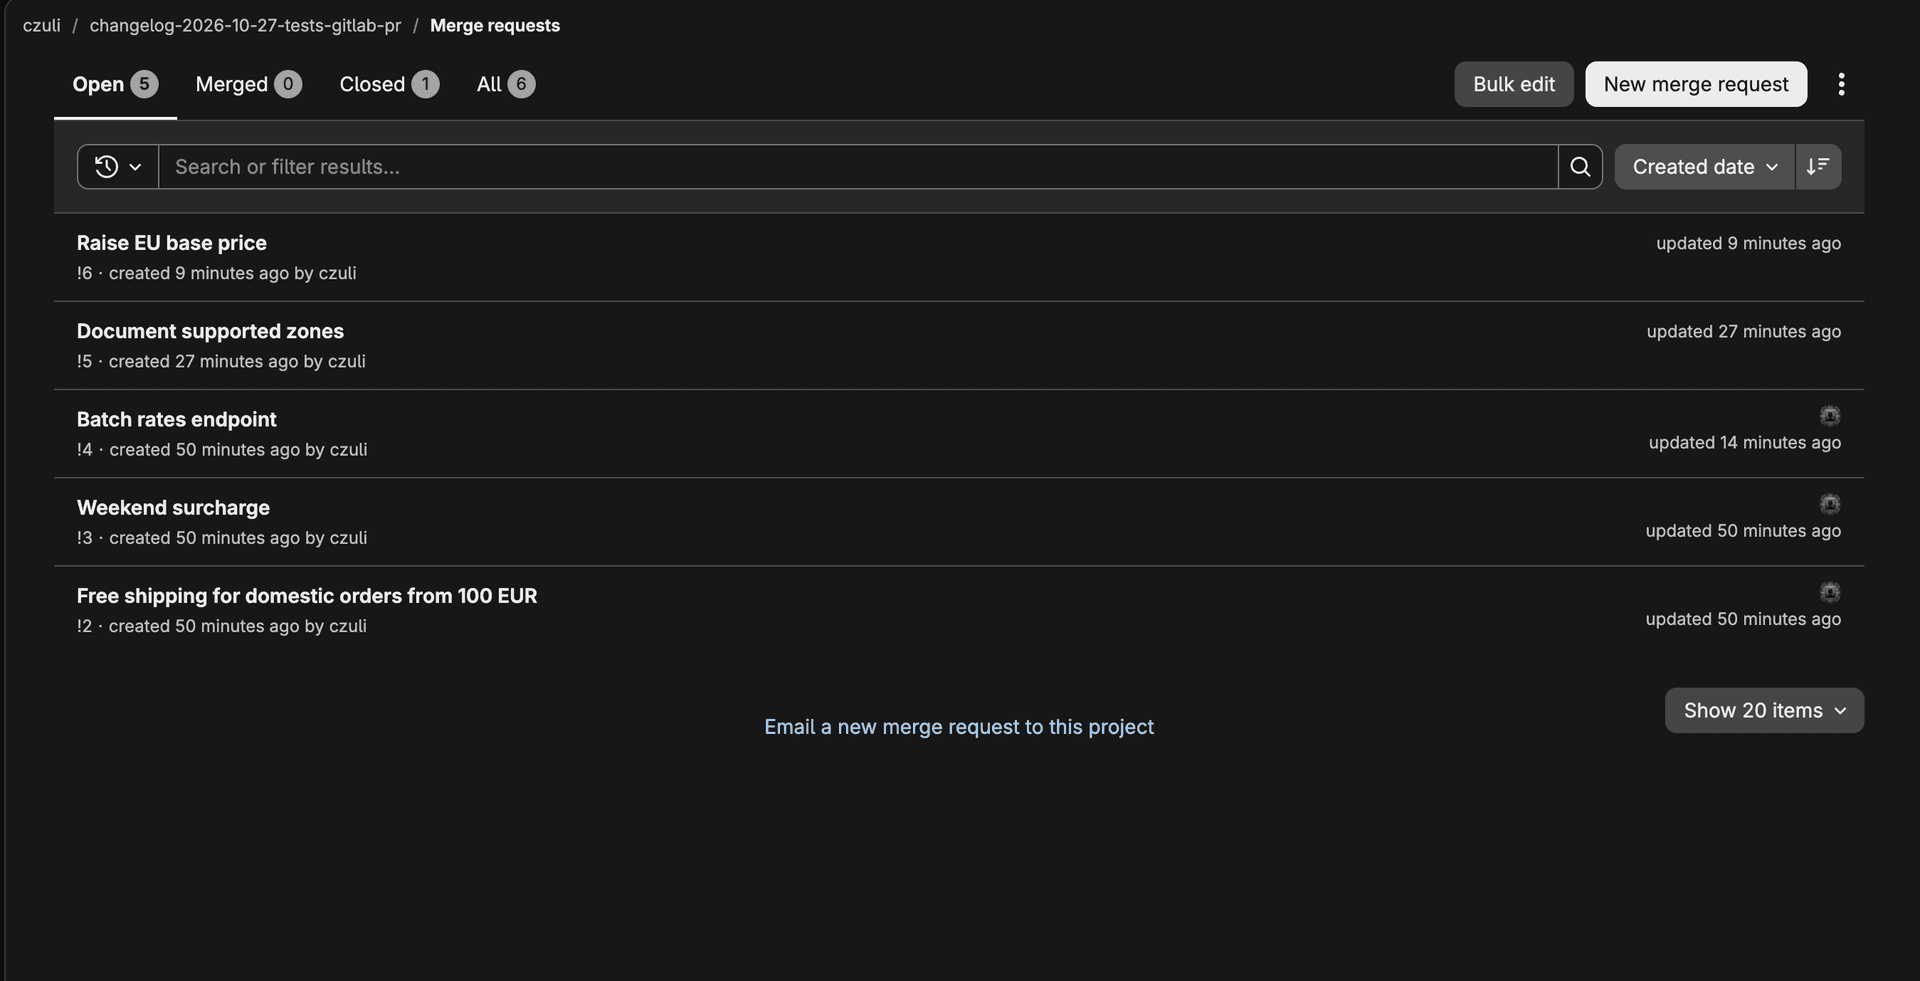Expand the Created date sort dropdown
This screenshot has height=981, width=1920.
1705,167
